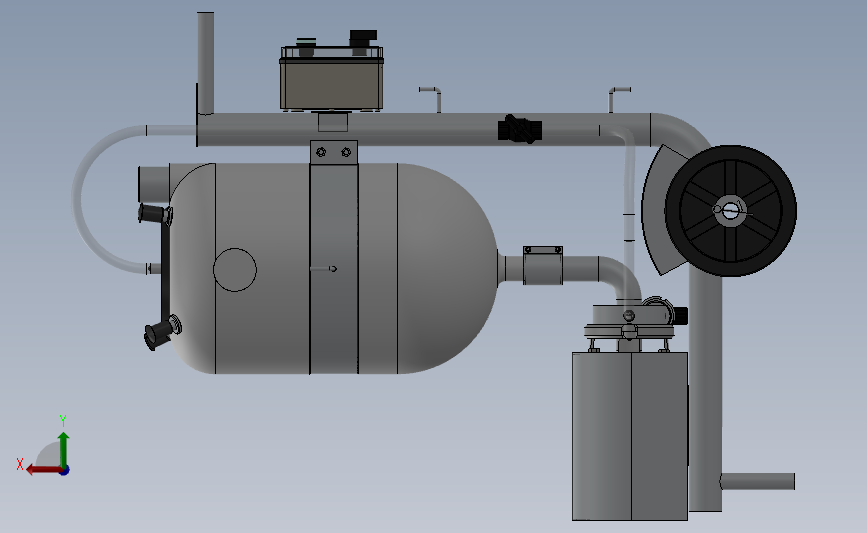Screen dimensions: 867x533
Task: Select the upper black nozzle on the tank's left end
Action: (155, 214)
